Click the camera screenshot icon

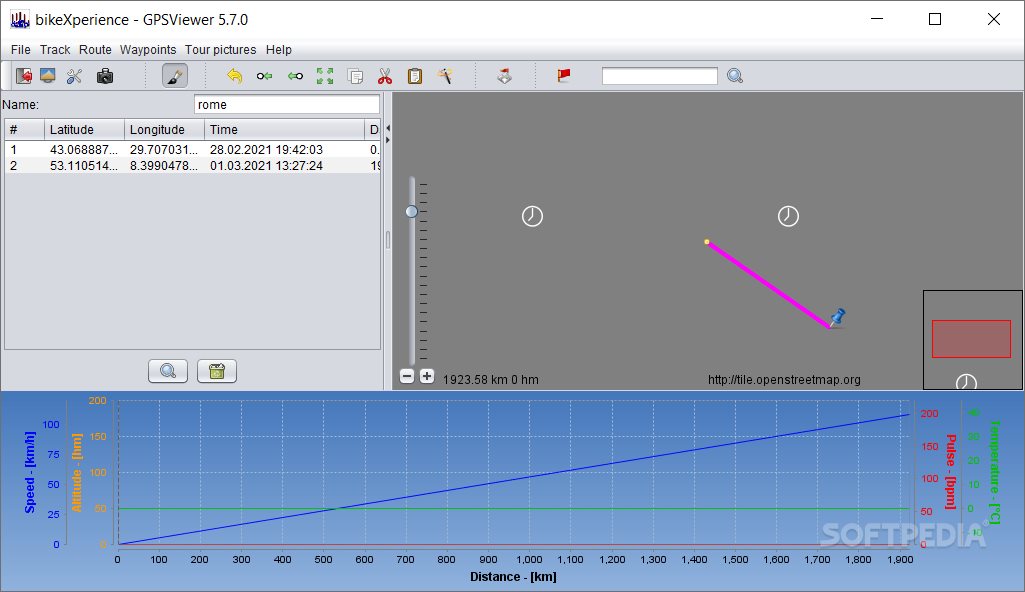point(105,76)
